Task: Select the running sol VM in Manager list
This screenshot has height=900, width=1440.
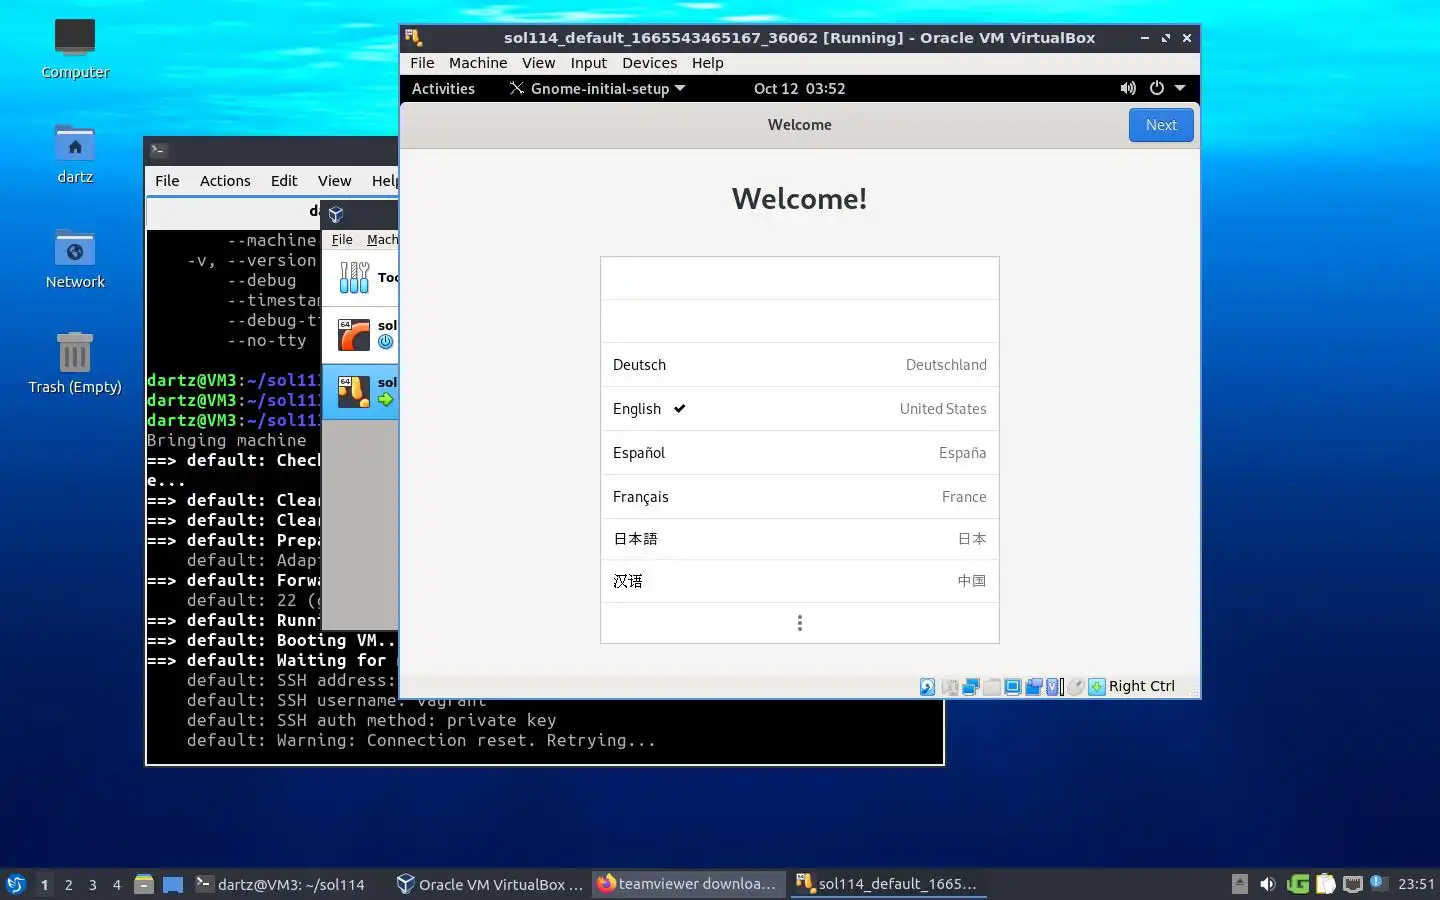Action: tap(360, 391)
